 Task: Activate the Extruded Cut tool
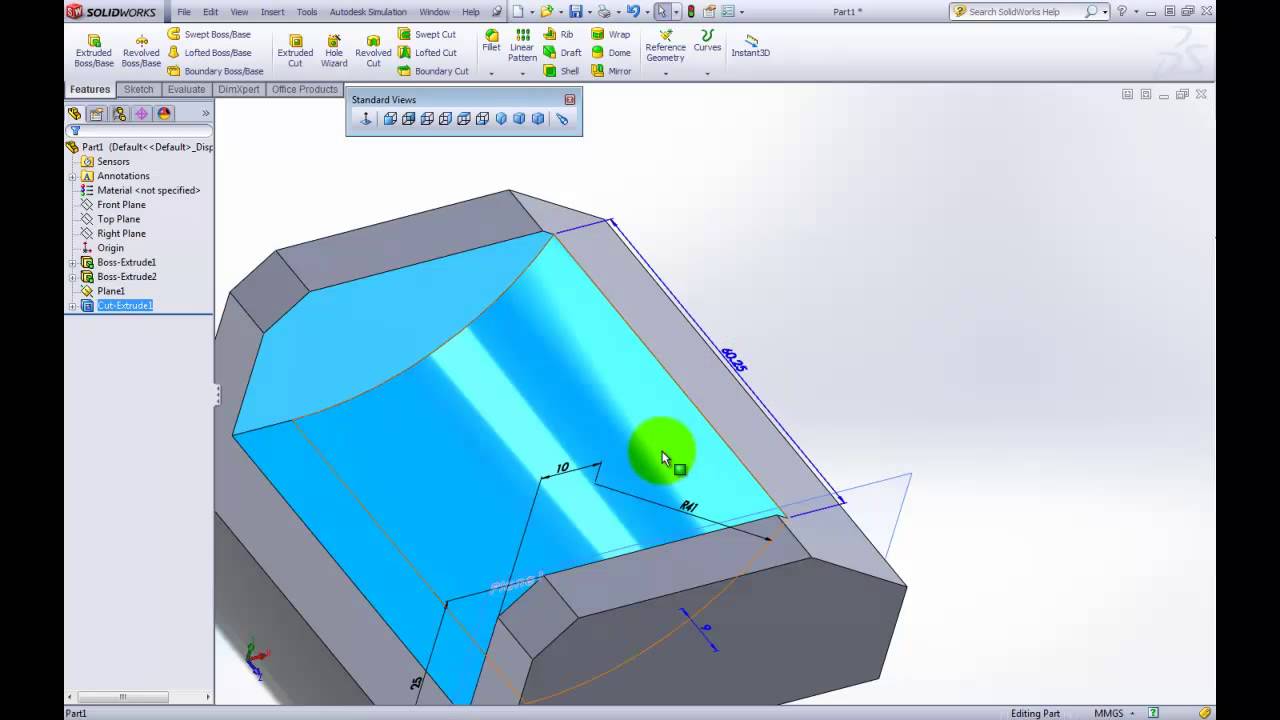(x=295, y=51)
